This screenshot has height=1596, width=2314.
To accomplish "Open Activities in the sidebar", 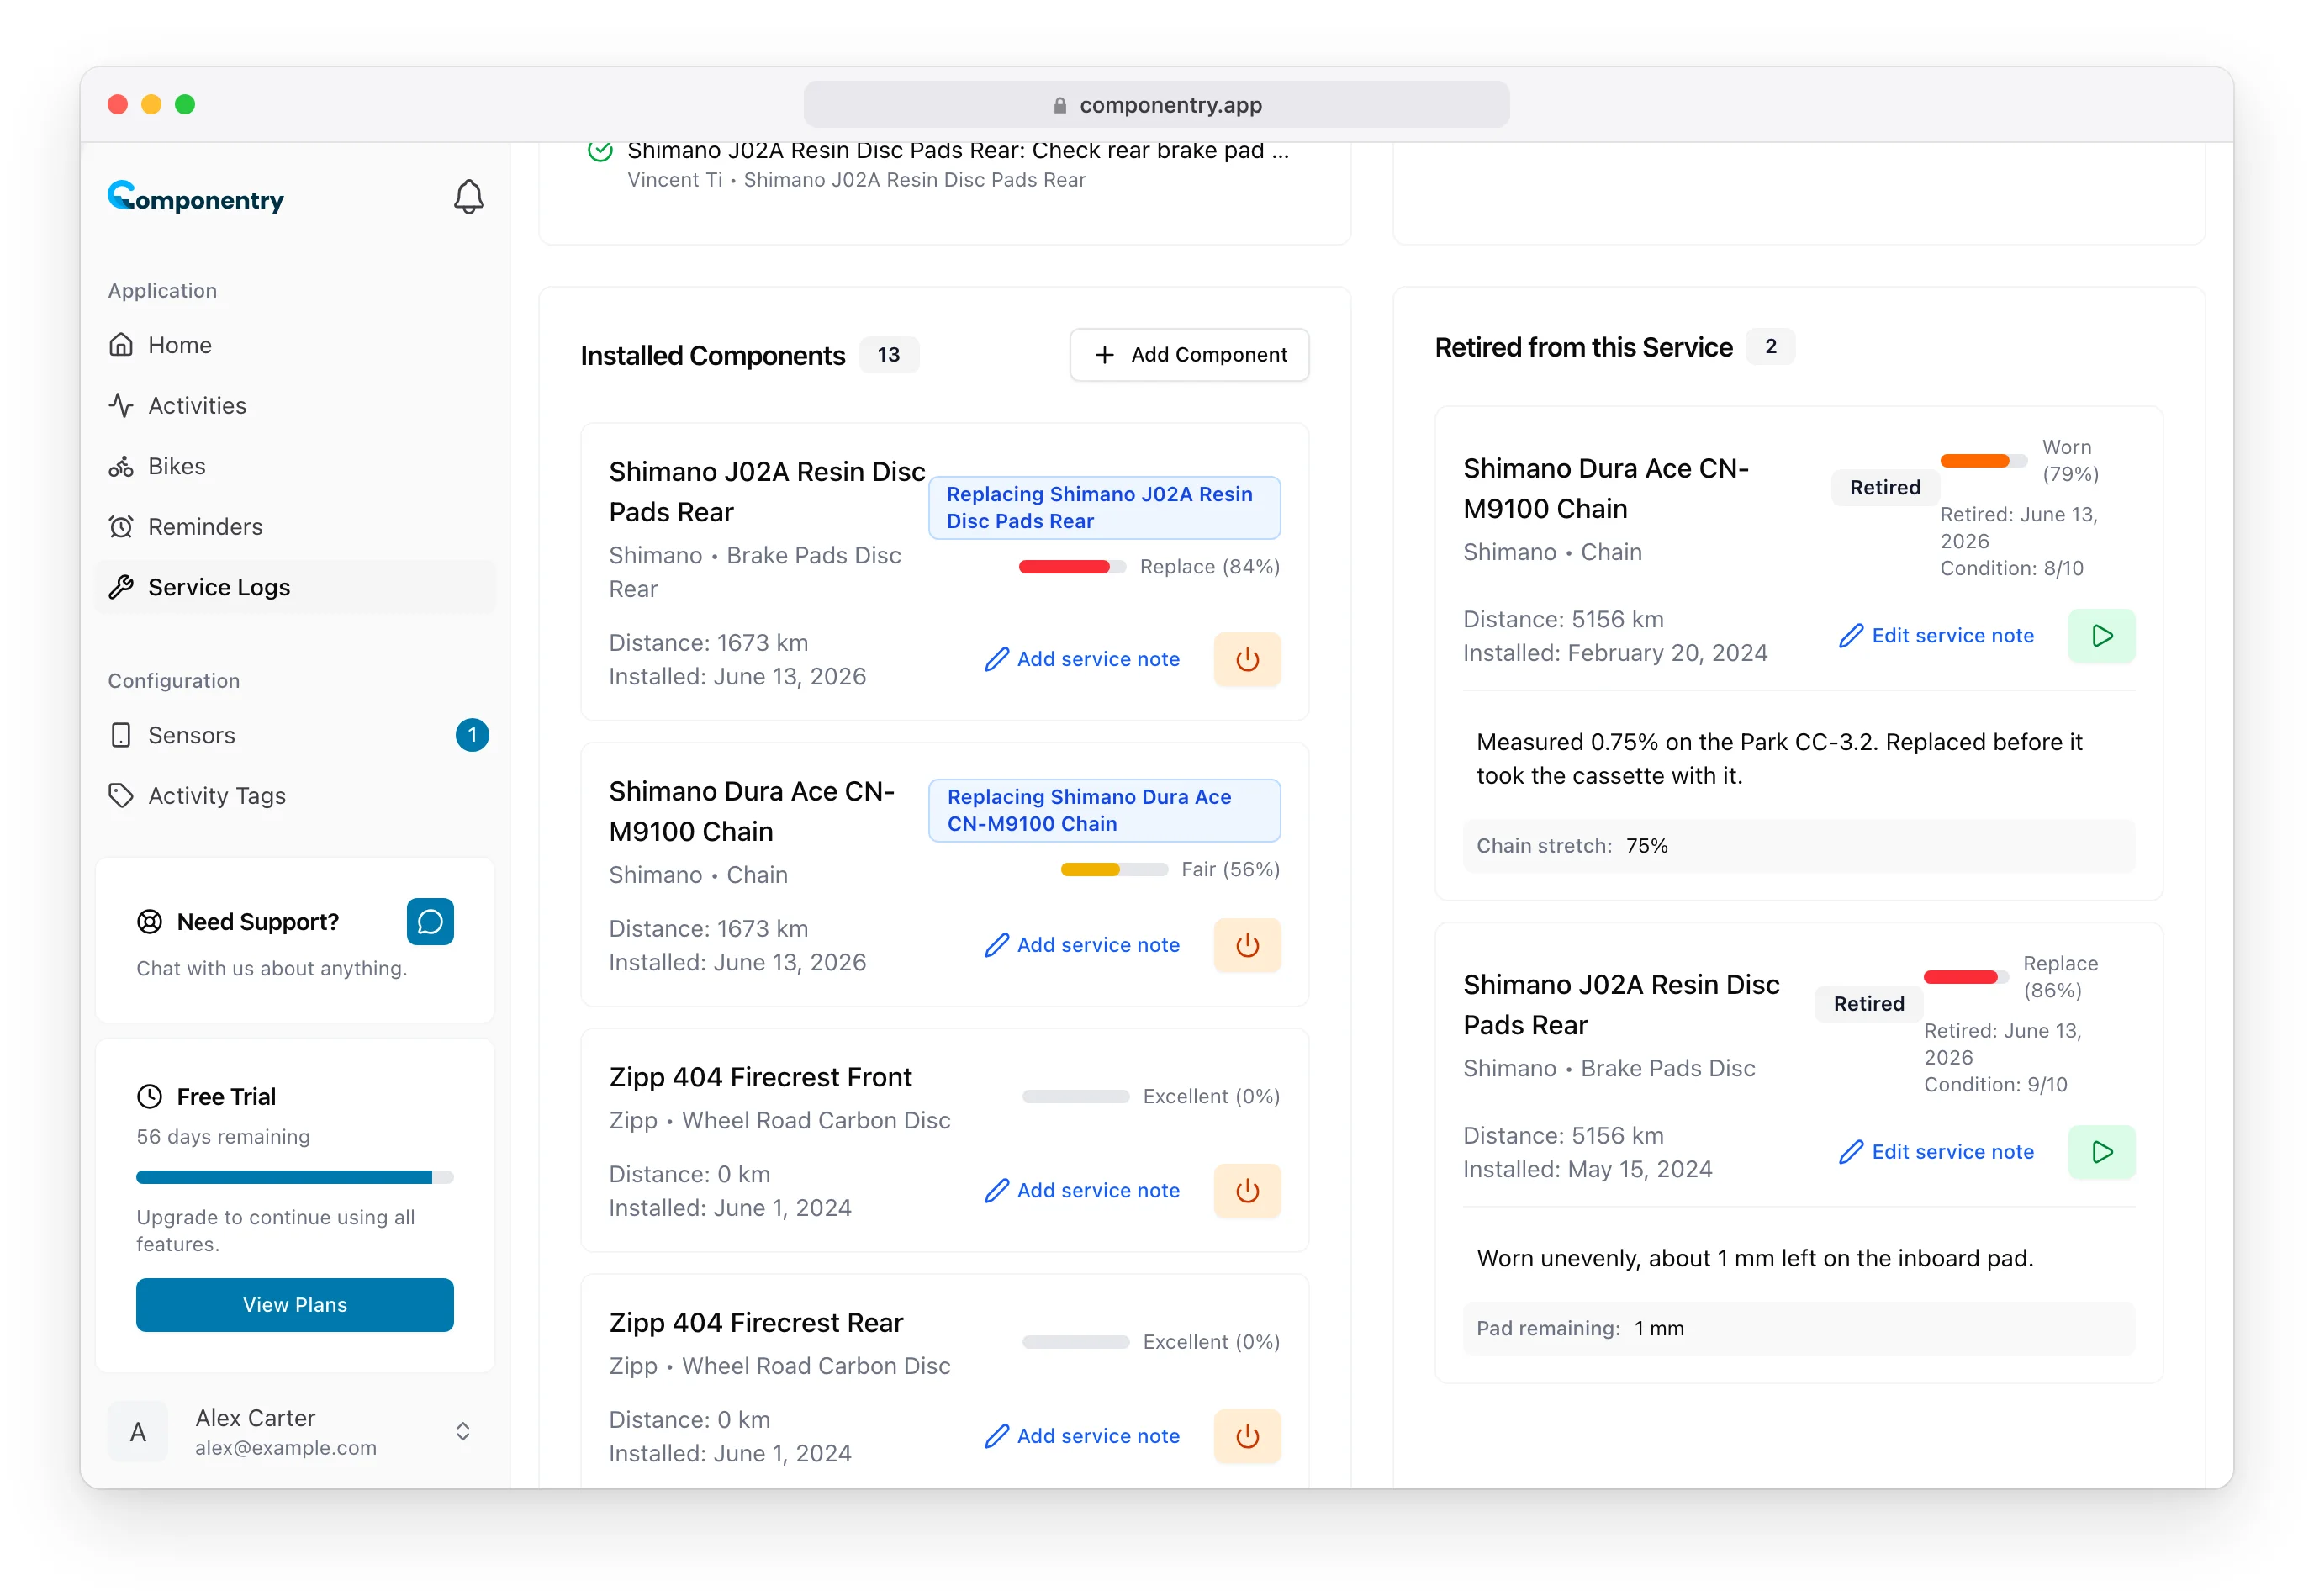I will (x=295, y=406).
